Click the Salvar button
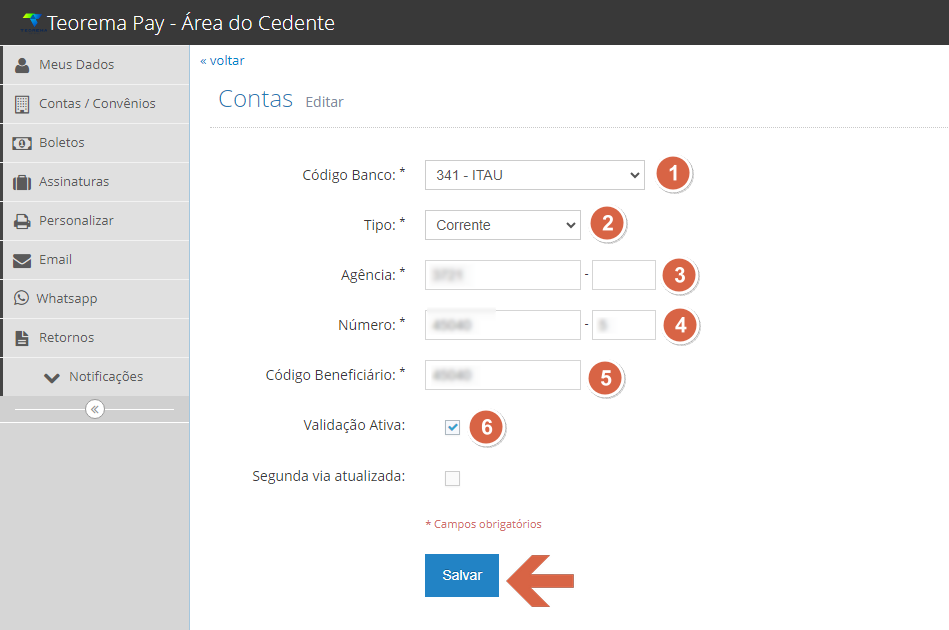 (462, 576)
